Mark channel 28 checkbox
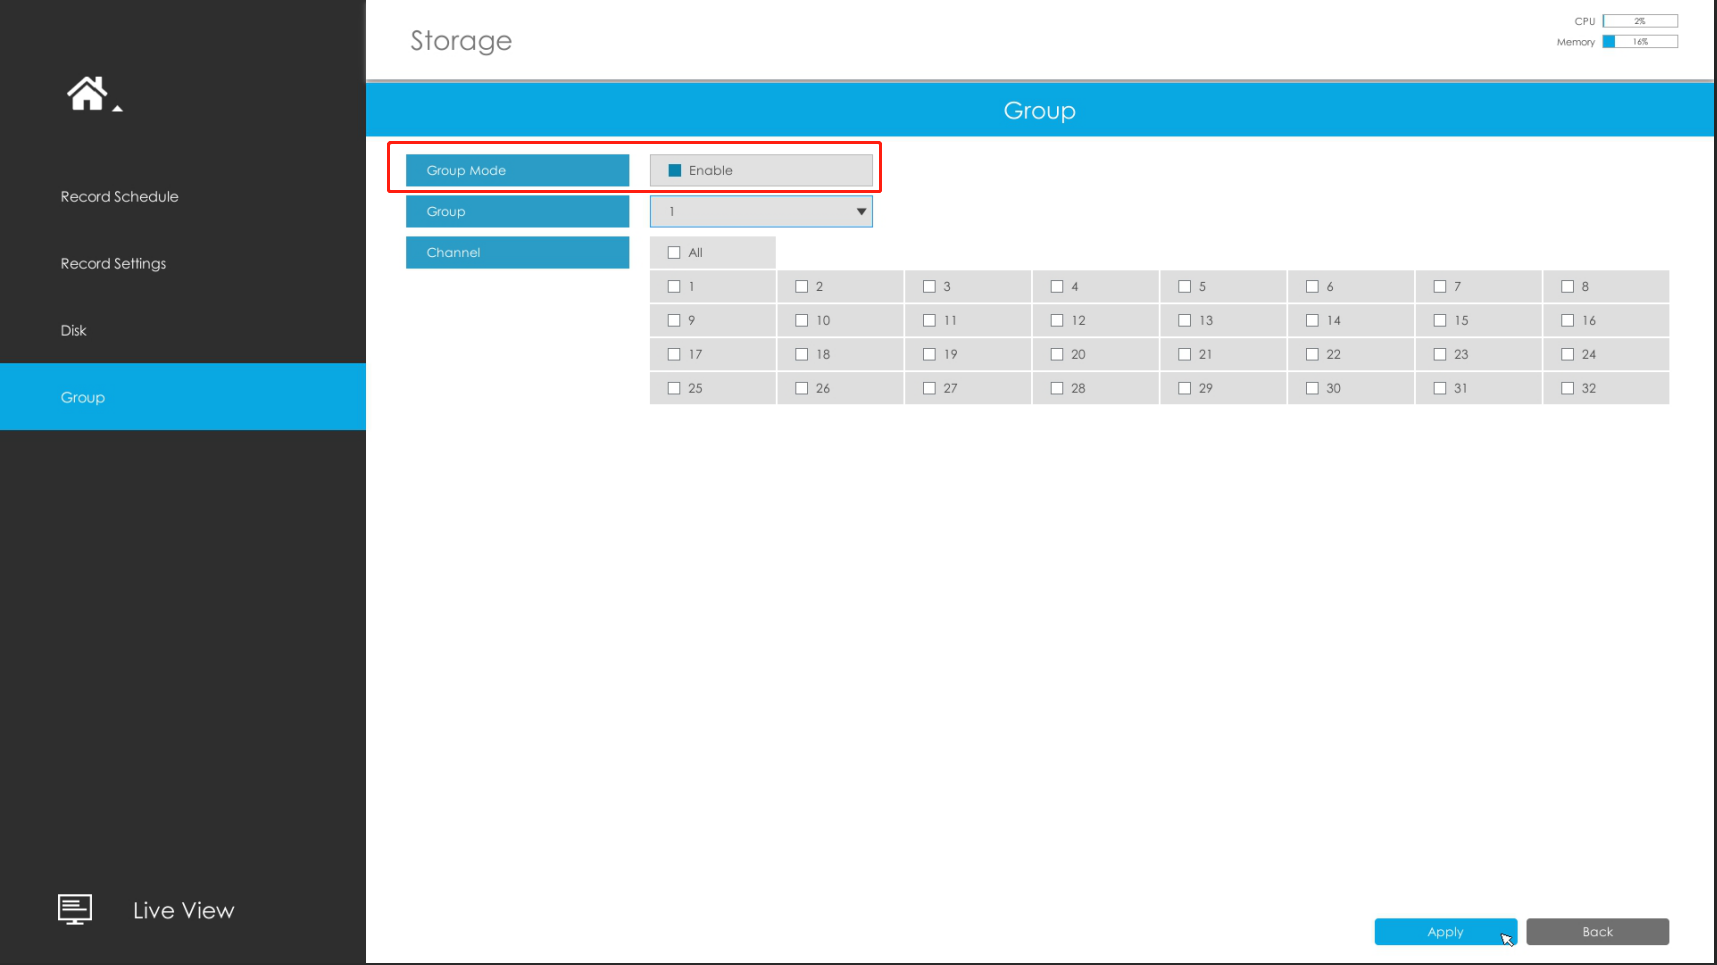This screenshot has width=1717, height=965. (x=1057, y=389)
